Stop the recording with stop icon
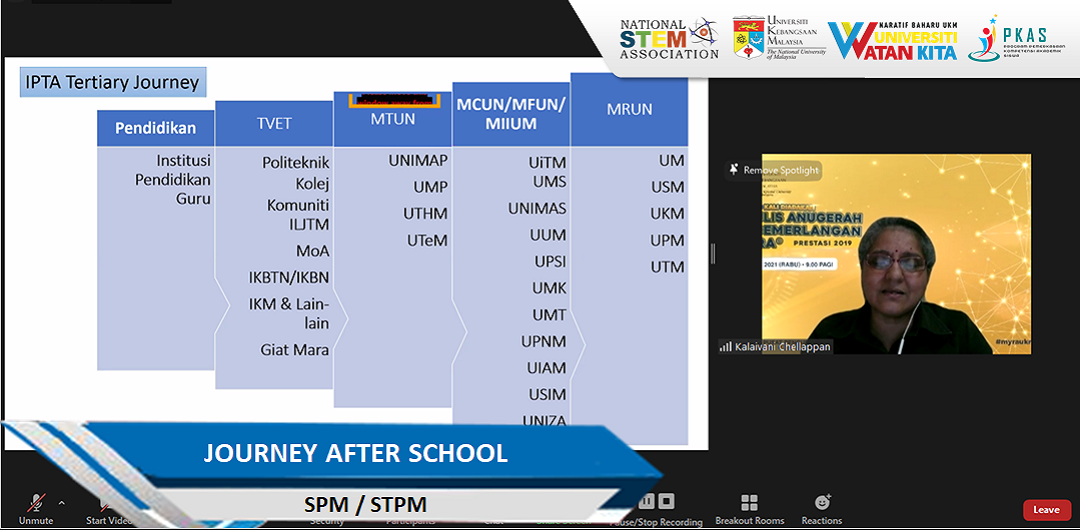 [x=667, y=501]
